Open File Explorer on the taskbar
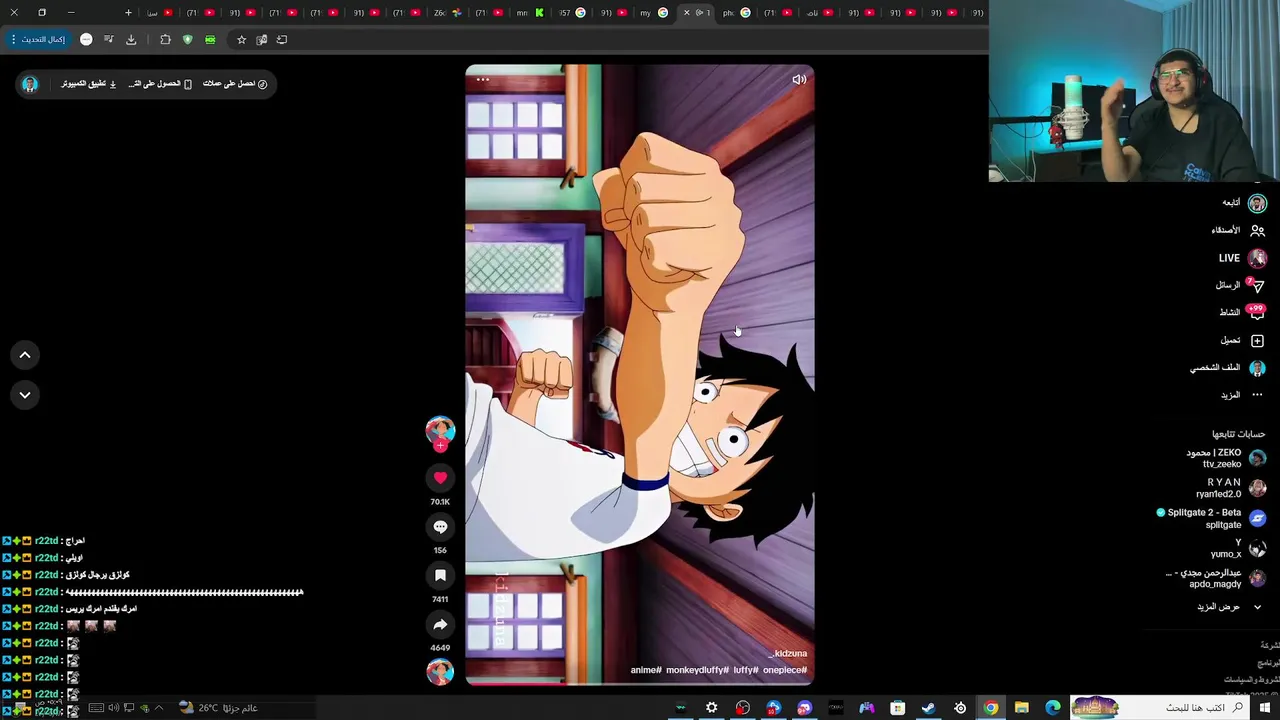 1021,708
